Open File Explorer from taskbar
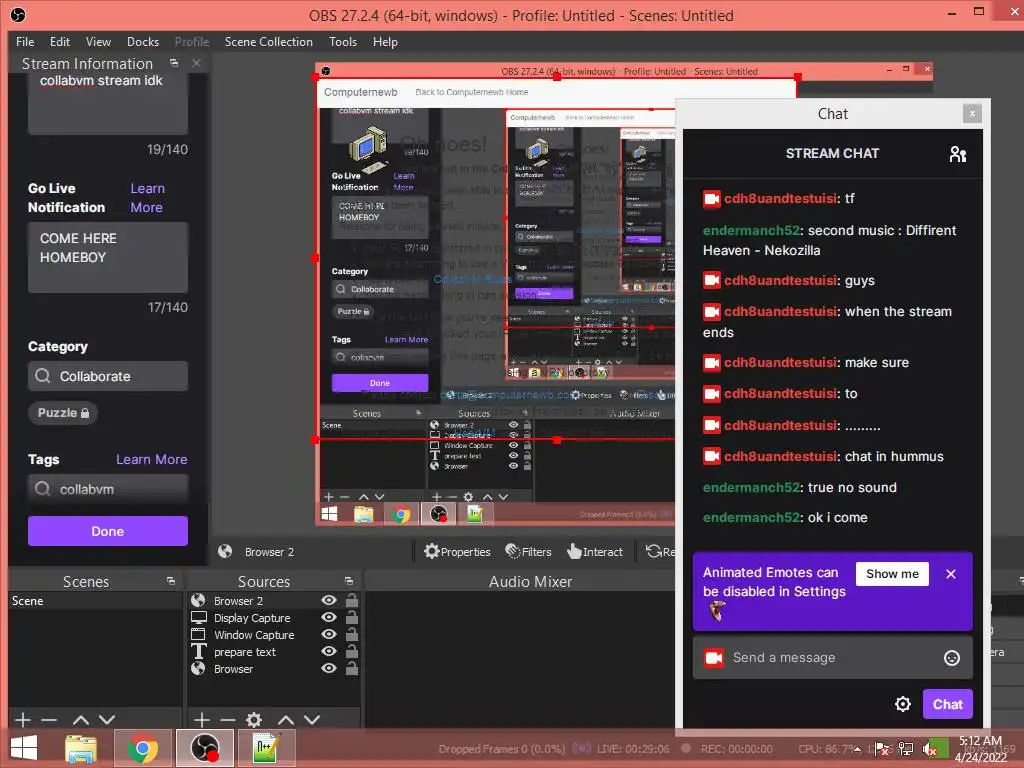 [81, 748]
